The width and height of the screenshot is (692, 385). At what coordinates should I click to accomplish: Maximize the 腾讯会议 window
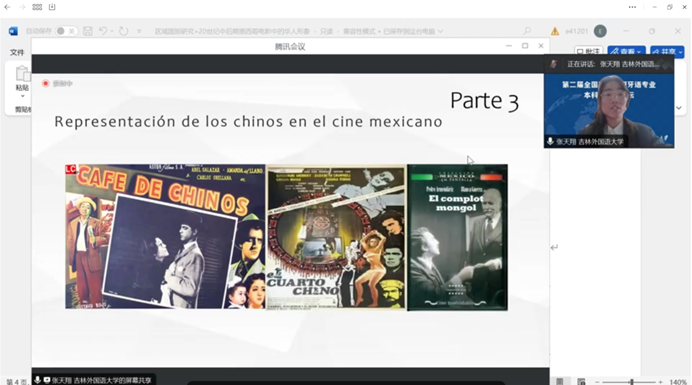pyautogui.click(x=525, y=46)
